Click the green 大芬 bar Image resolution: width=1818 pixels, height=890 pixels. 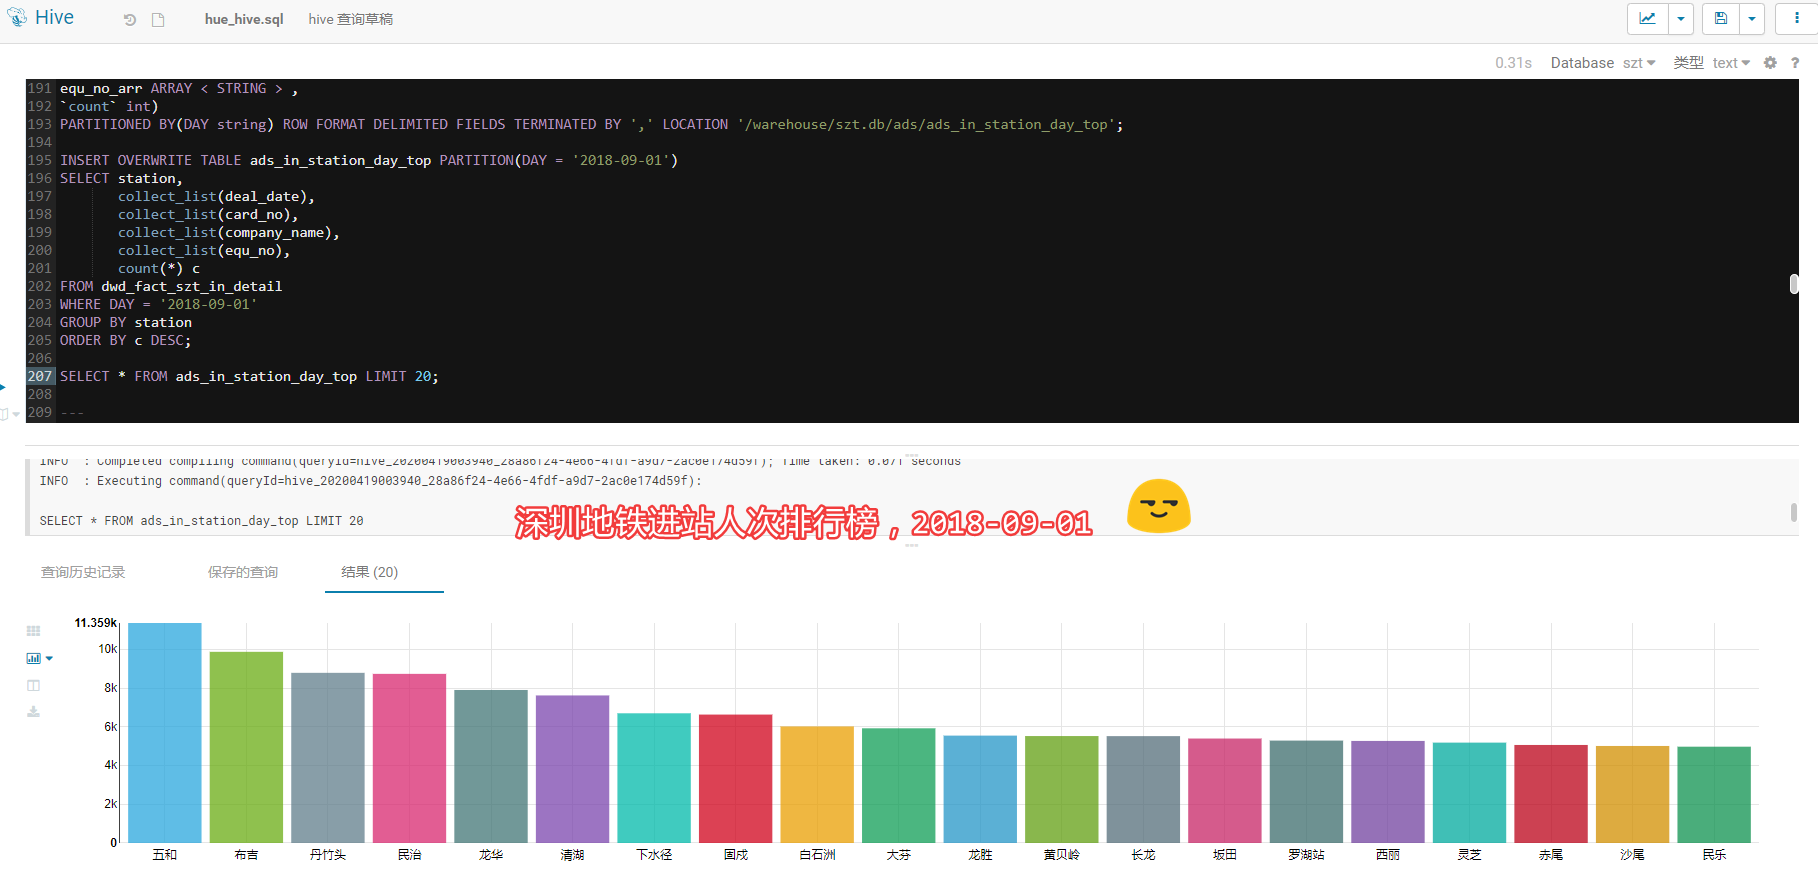[x=898, y=786]
